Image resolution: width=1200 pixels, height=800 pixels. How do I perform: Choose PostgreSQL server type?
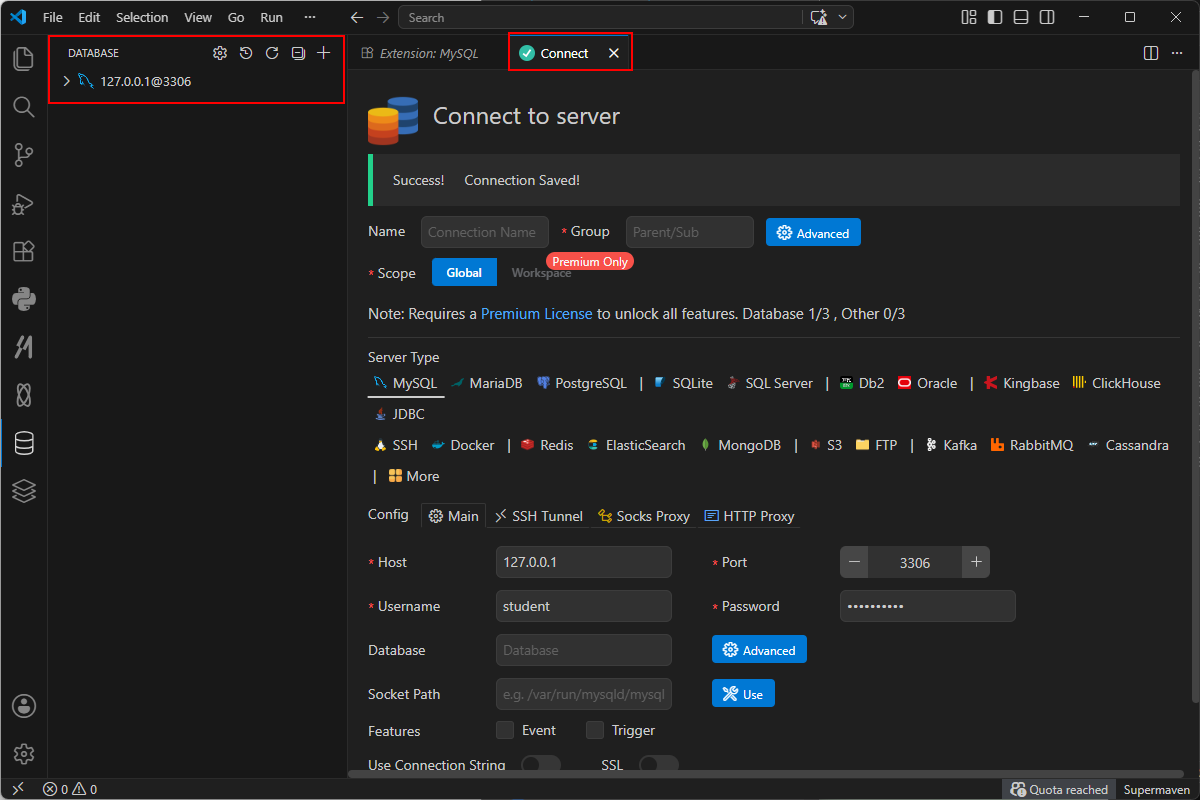tap(581, 383)
